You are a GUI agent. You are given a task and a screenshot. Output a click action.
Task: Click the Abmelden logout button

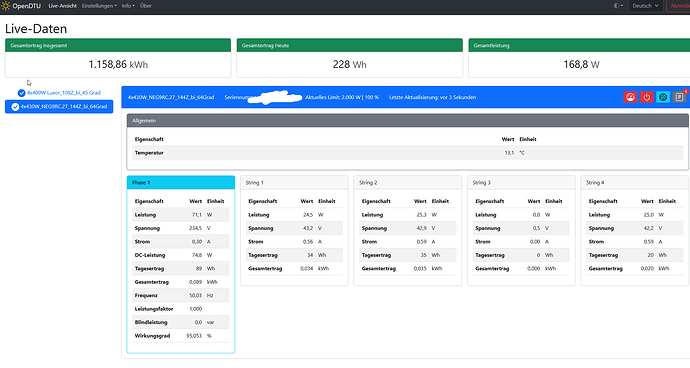click(678, 6)
